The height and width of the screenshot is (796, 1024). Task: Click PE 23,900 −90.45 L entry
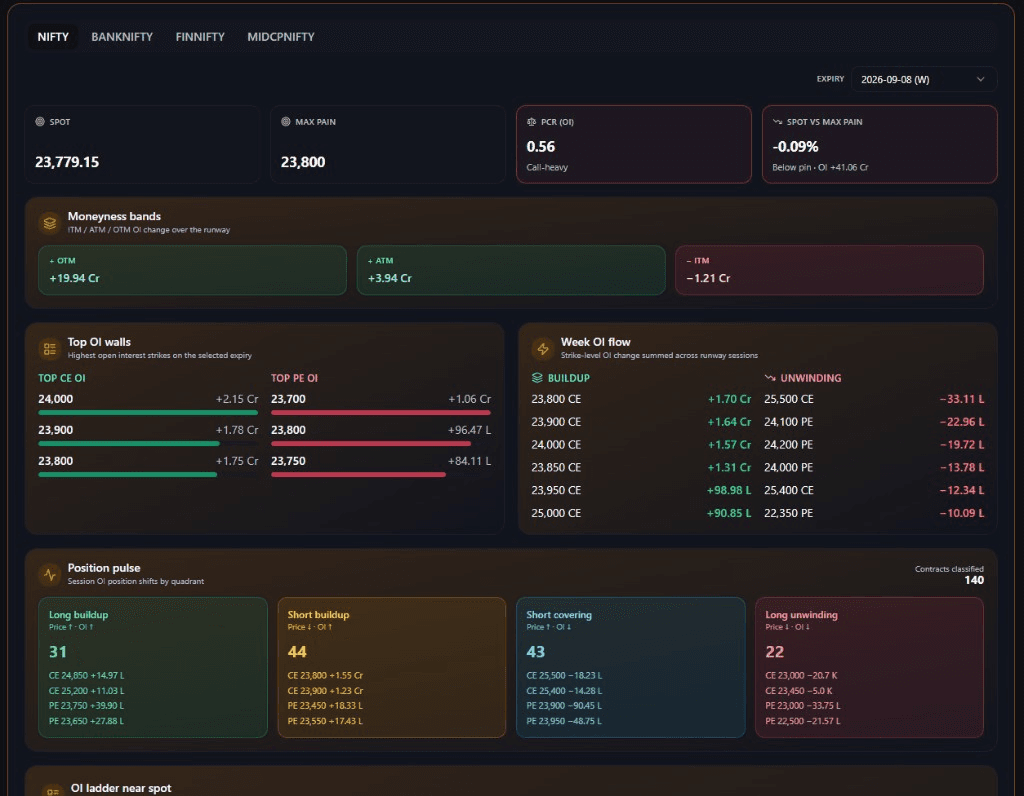(x=564, y=705)
